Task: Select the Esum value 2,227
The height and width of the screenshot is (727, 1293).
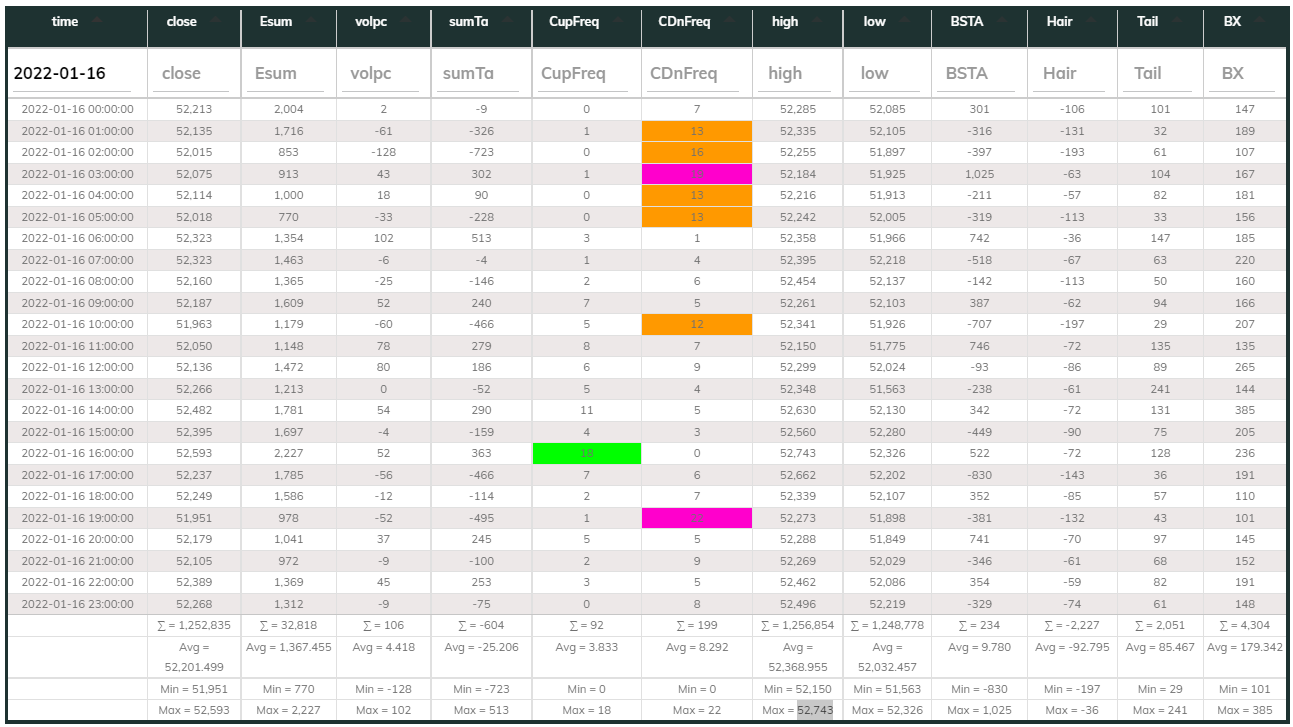Action: click(289, 453)
